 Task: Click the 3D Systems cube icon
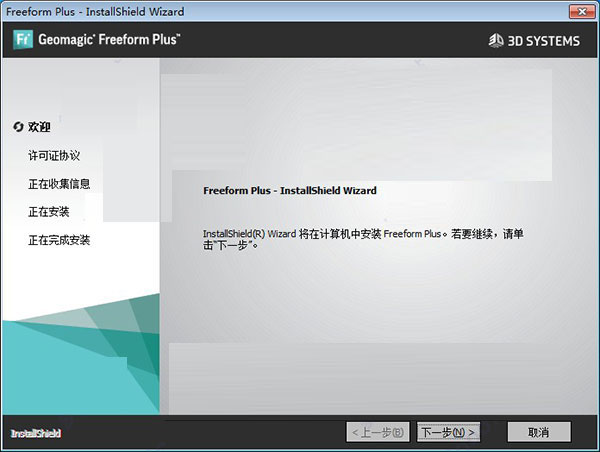coord(497,41)
